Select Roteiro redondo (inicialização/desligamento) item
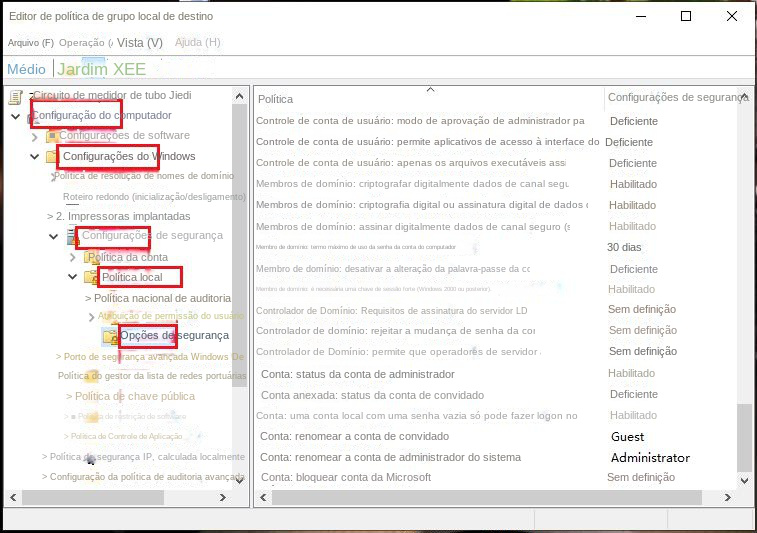The height and width of the screenshot is (533, 757). [154, 197]
